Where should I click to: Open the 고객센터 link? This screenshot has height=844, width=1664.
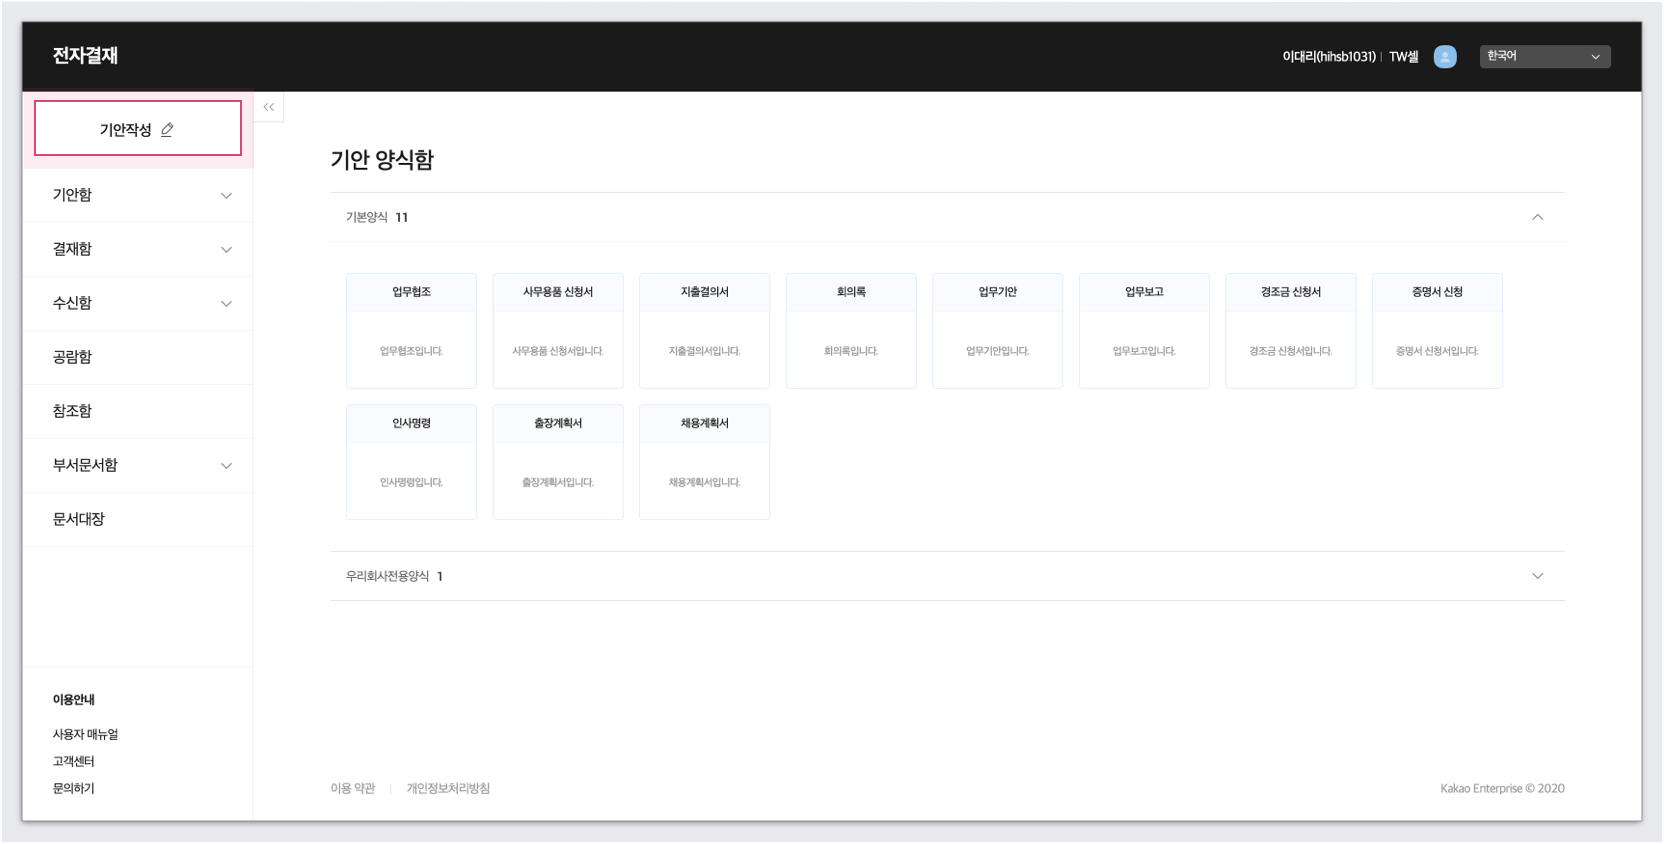pos(73,761)
